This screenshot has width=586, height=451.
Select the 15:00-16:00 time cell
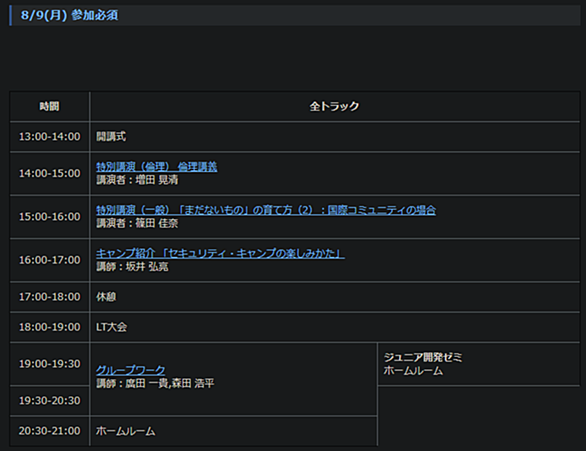[x=50, y=217]
